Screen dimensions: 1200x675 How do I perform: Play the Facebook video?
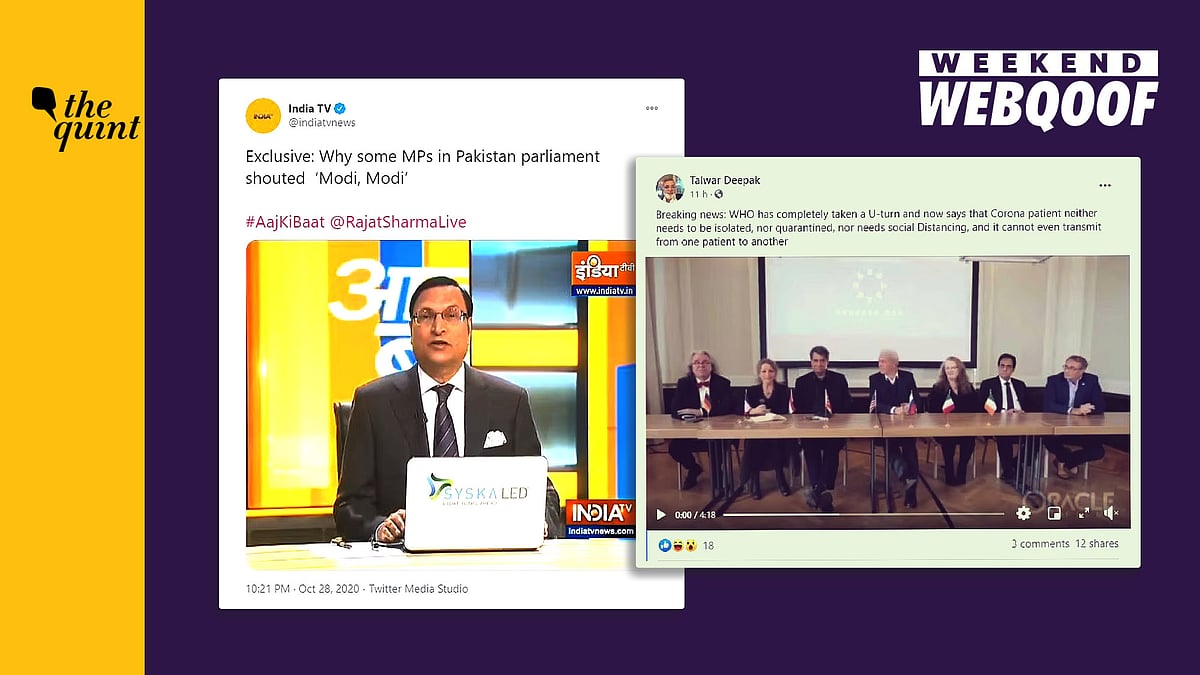pos(660,514)
